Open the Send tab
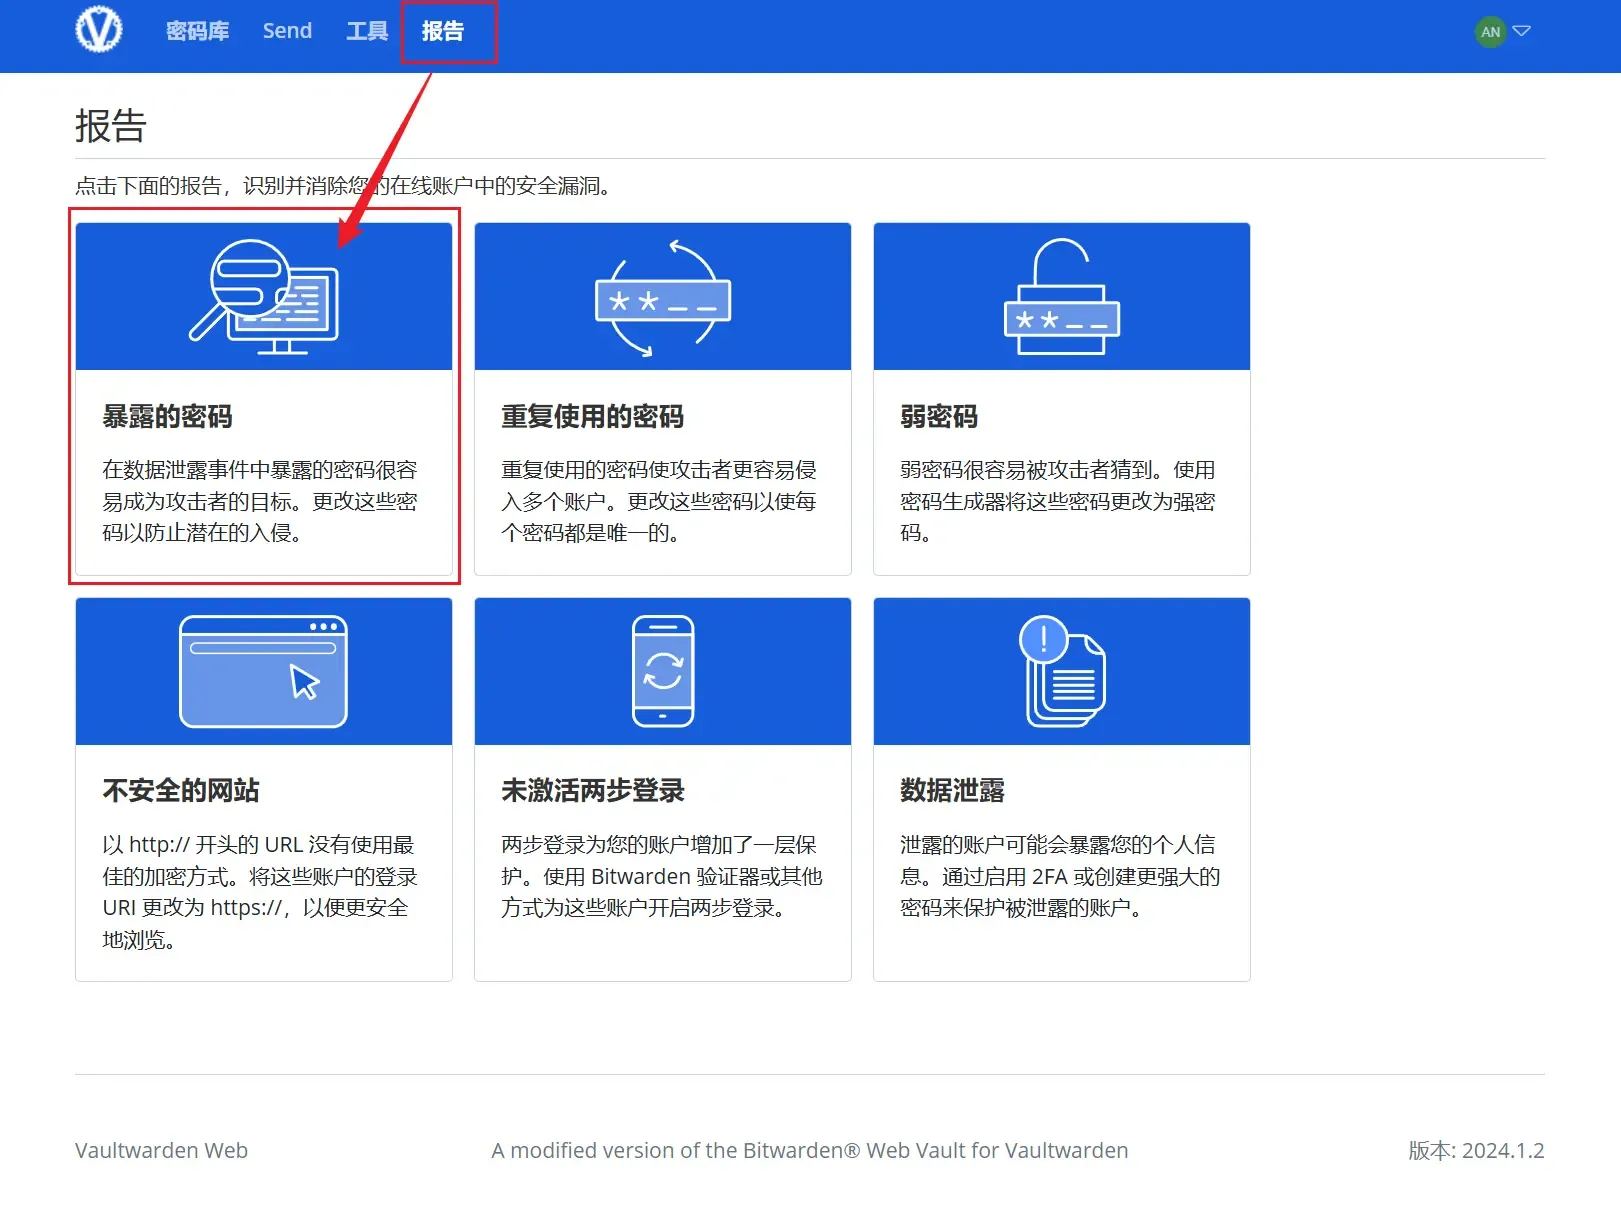This screenshot has height=1214, width=1621. tap(287, 31)
